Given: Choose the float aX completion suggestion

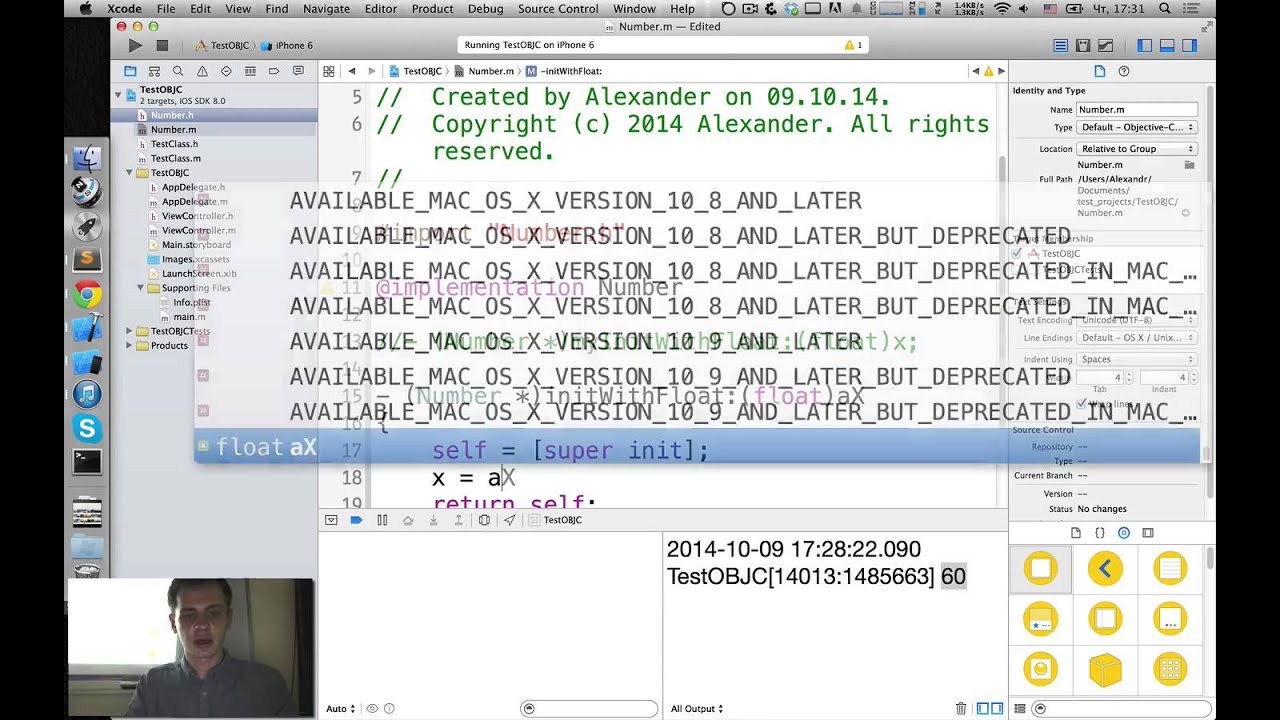Looking at the screenshot, I should [x=697, y=447].
